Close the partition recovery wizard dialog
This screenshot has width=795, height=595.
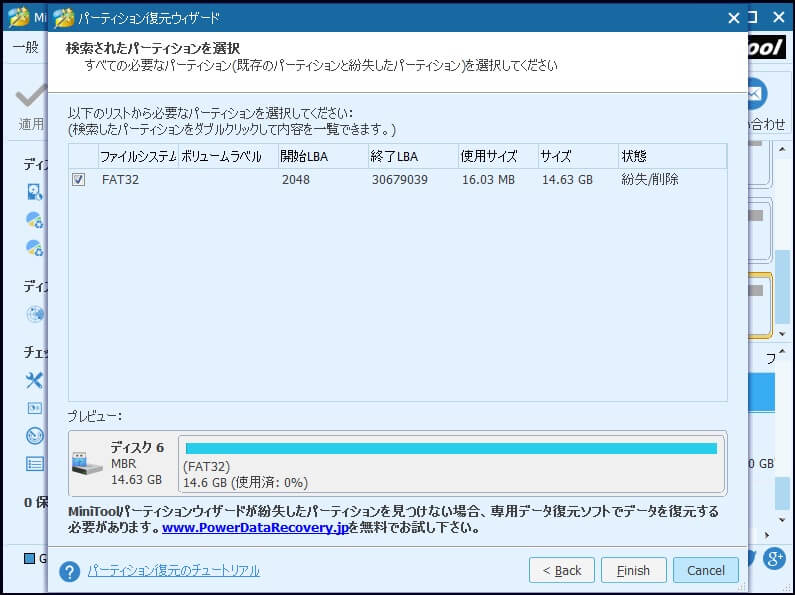[x=734, y=17]
